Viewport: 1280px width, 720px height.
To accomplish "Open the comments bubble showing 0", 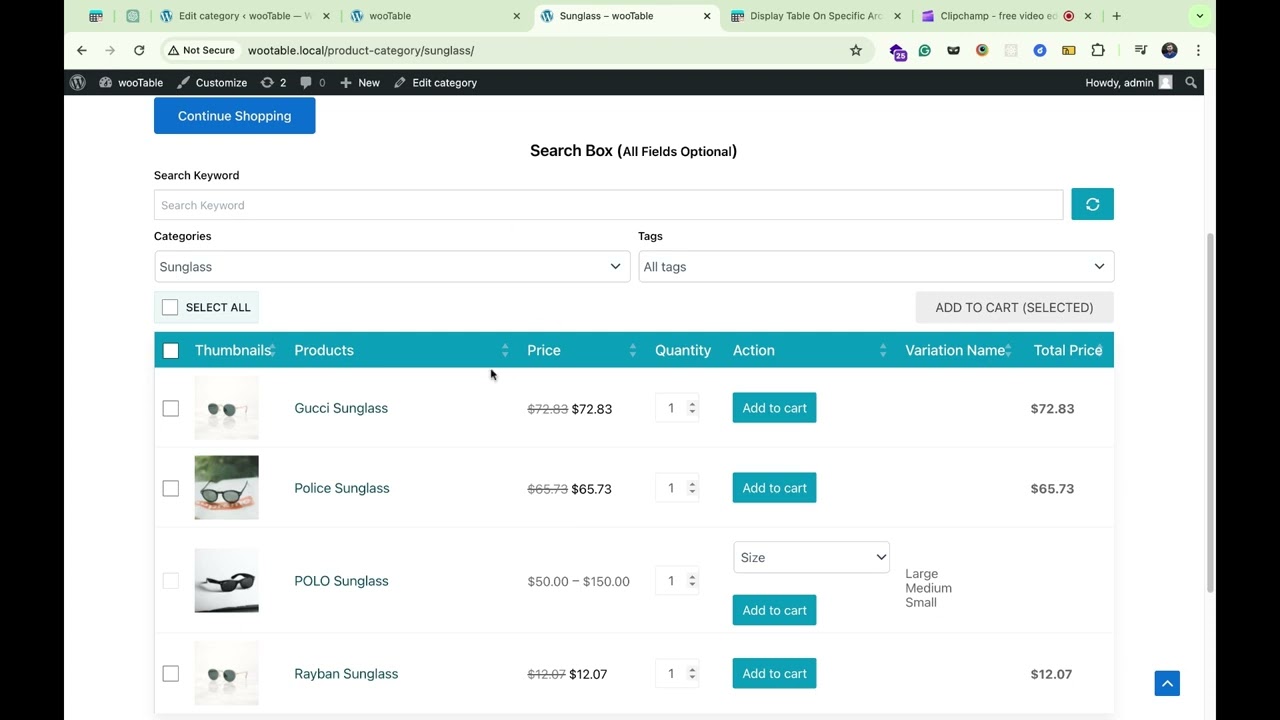I will [313, 83].
